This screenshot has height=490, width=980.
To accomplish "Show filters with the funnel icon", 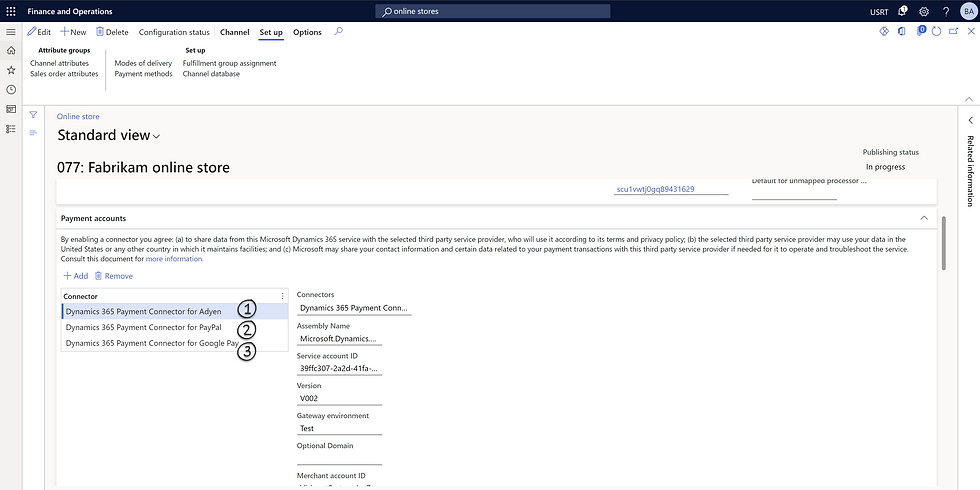I will (33, 115).
